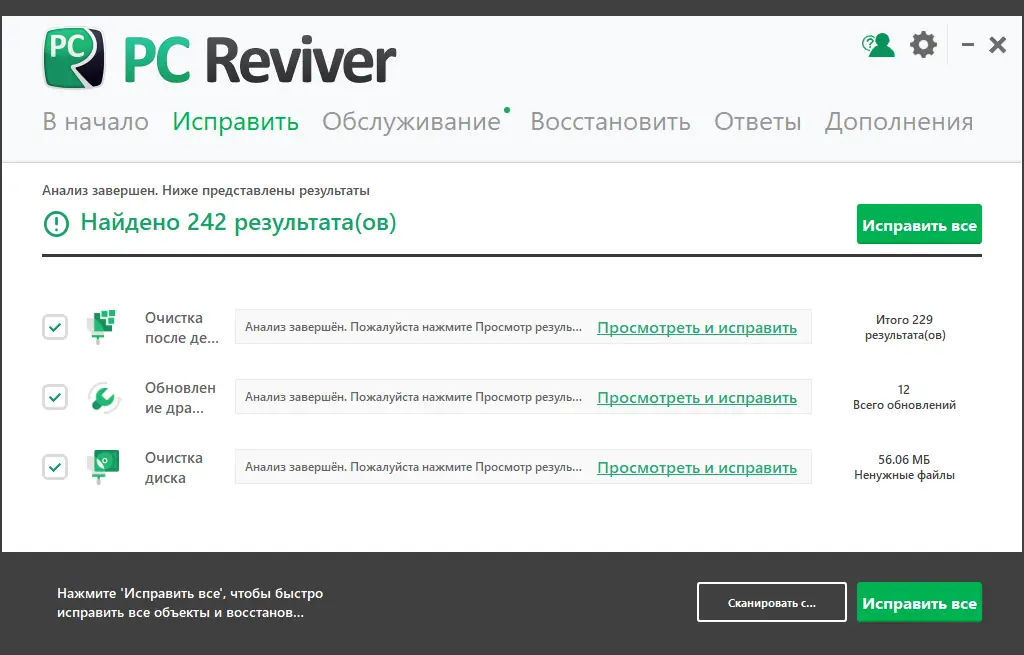
Task: Click the 12 Всего обновлений text
Action: 904,397
